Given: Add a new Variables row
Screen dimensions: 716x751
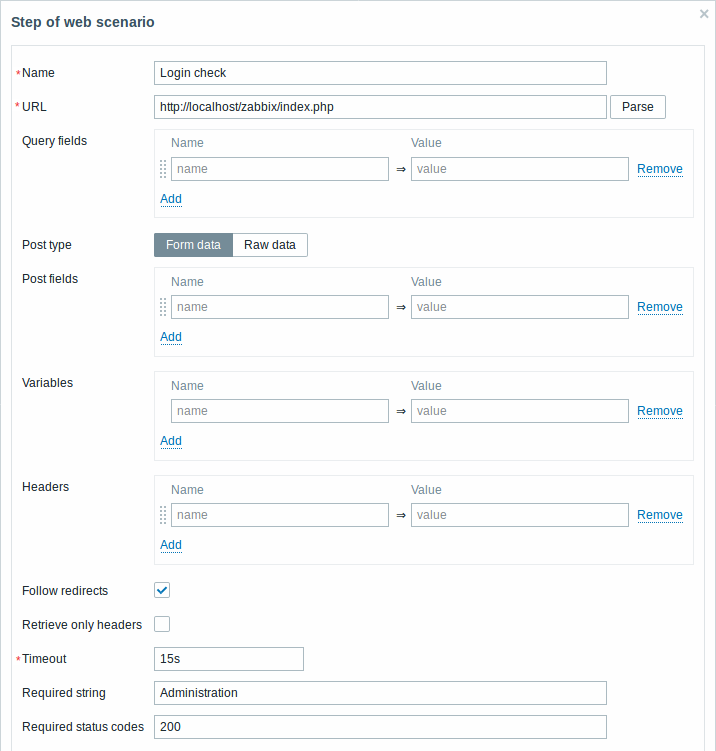Looking at the screenshot, I should pyautogui.click(x=171, y=441).
